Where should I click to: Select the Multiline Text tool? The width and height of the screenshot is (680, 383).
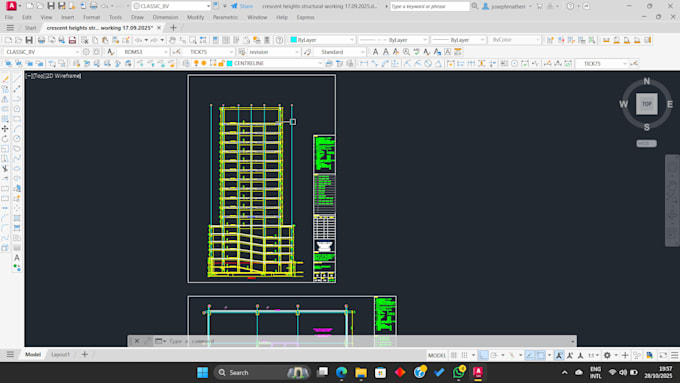point(17,258)
